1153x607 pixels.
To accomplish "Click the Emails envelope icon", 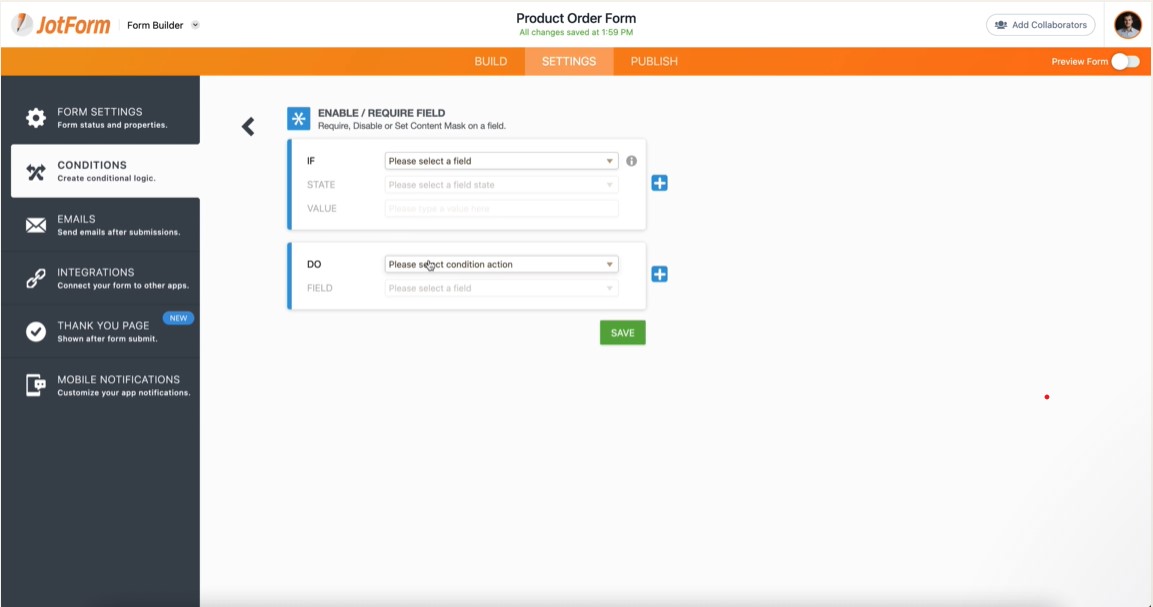I will coord(35,225).
